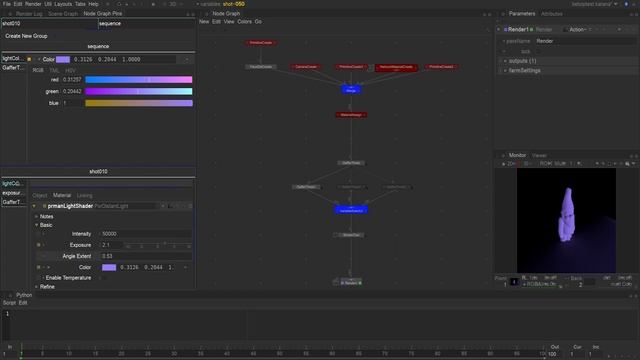Open the Go menu in Node Graph
The height and width of the screenshot is (360, 640).
tap(258, 22)
